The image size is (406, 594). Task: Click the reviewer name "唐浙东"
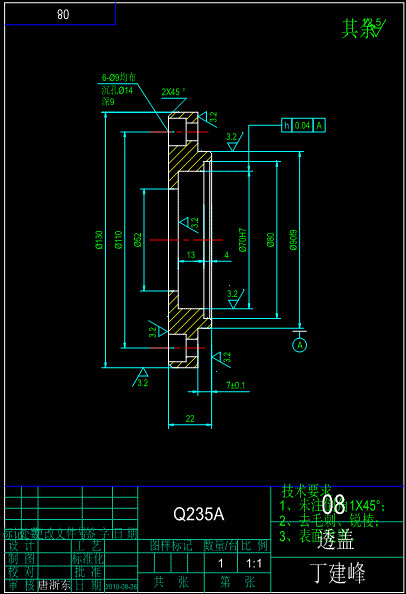pyautogui.click(x=55, y=585)
